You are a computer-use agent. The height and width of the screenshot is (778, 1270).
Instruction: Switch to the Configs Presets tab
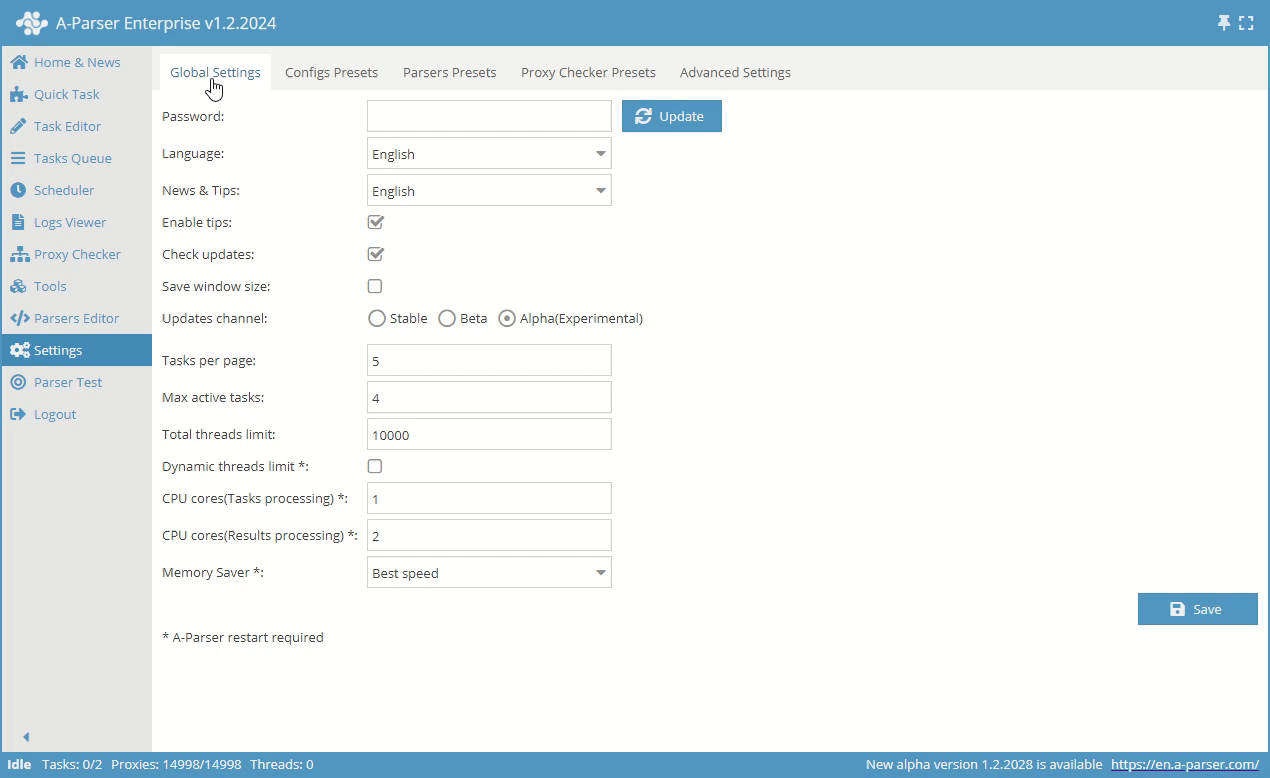pos(331,72)
